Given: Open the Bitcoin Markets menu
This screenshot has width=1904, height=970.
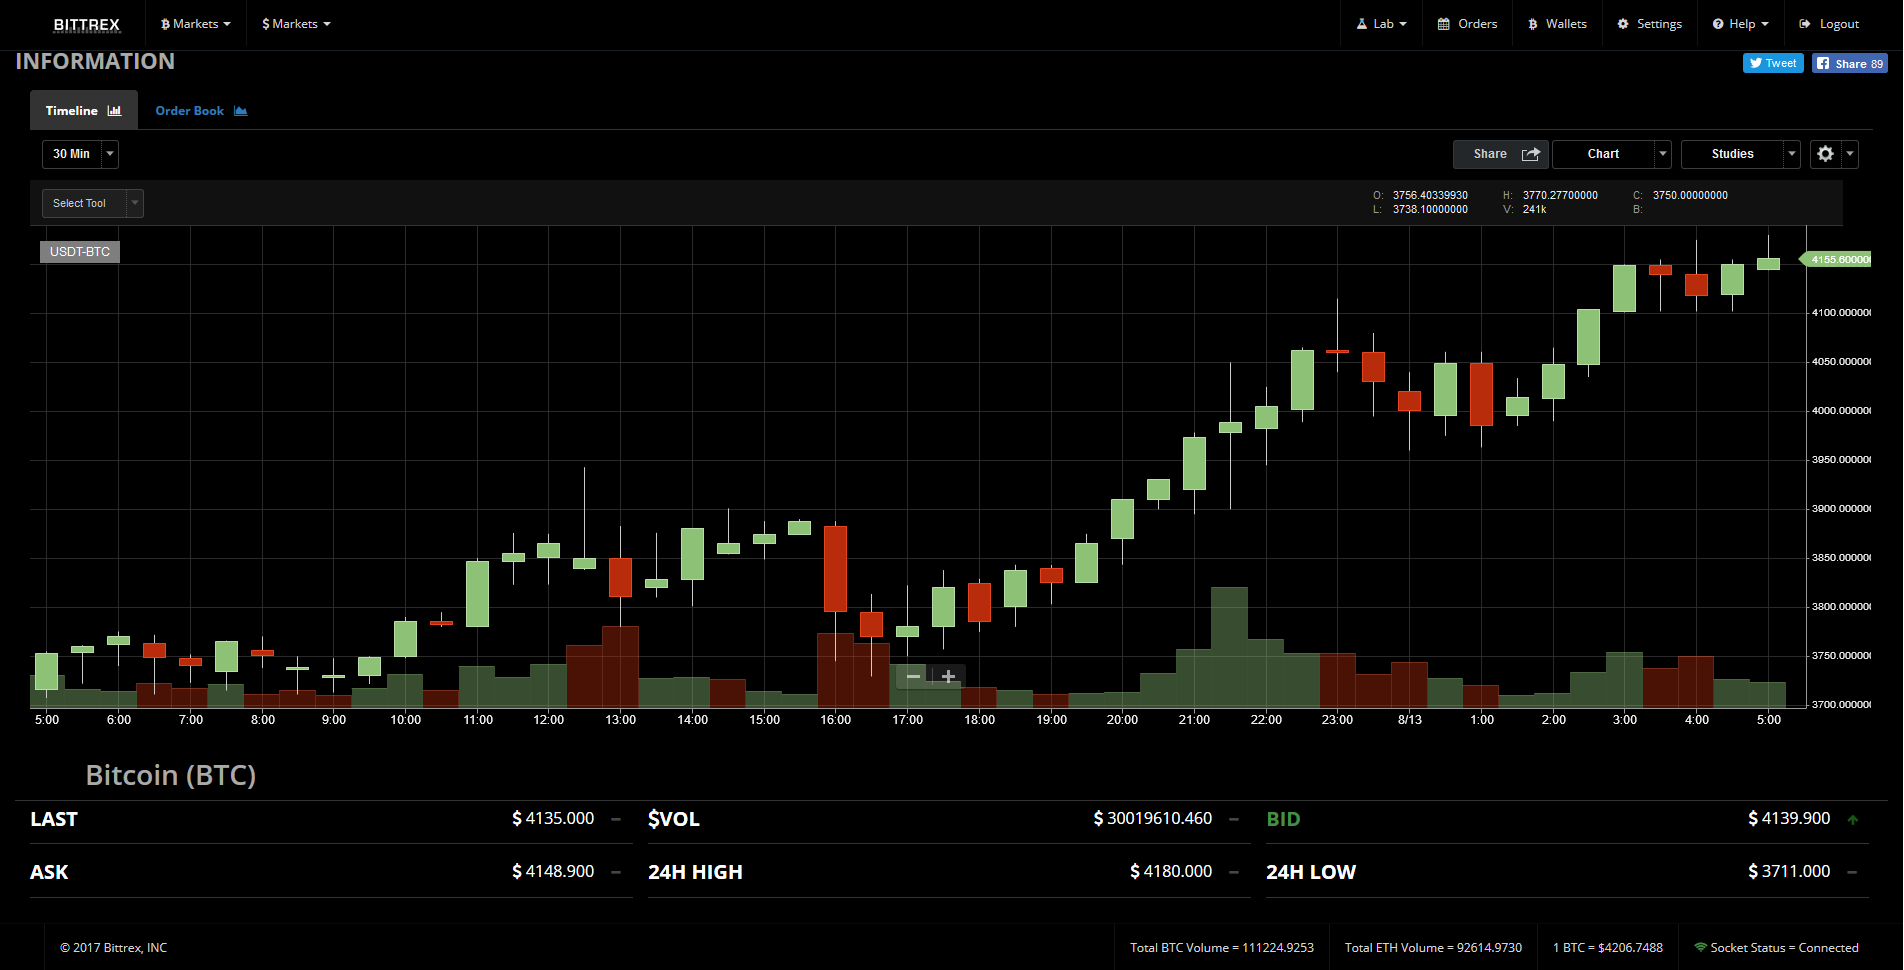Looking at the screenshot, I should 194,23.
